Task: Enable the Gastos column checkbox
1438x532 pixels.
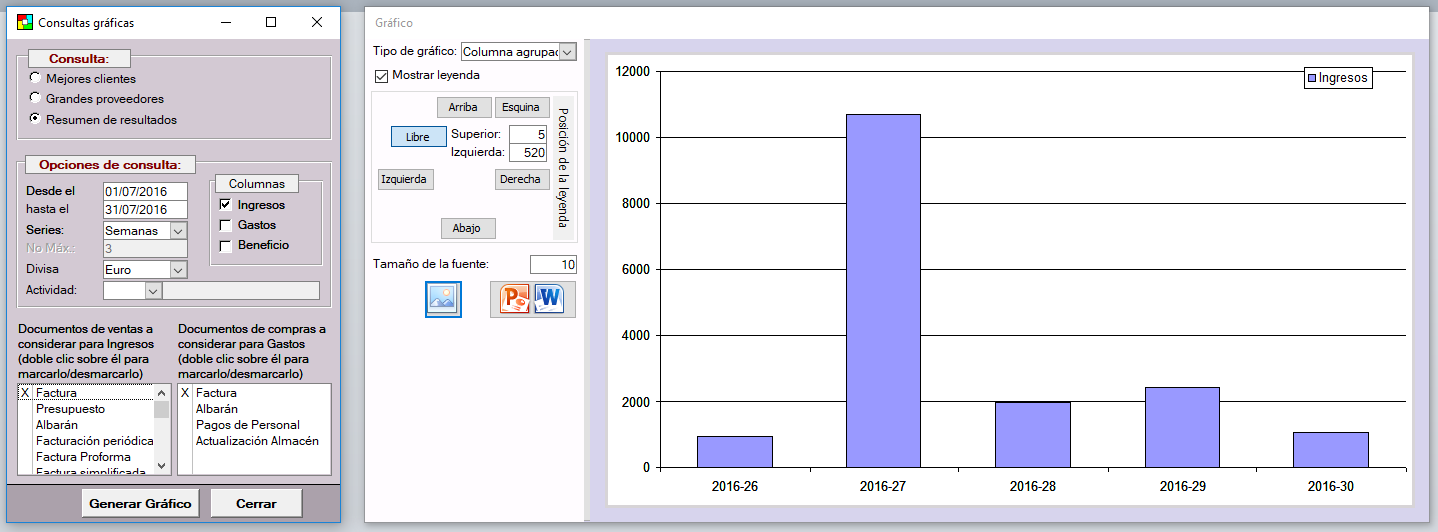Action: [225, 225]
